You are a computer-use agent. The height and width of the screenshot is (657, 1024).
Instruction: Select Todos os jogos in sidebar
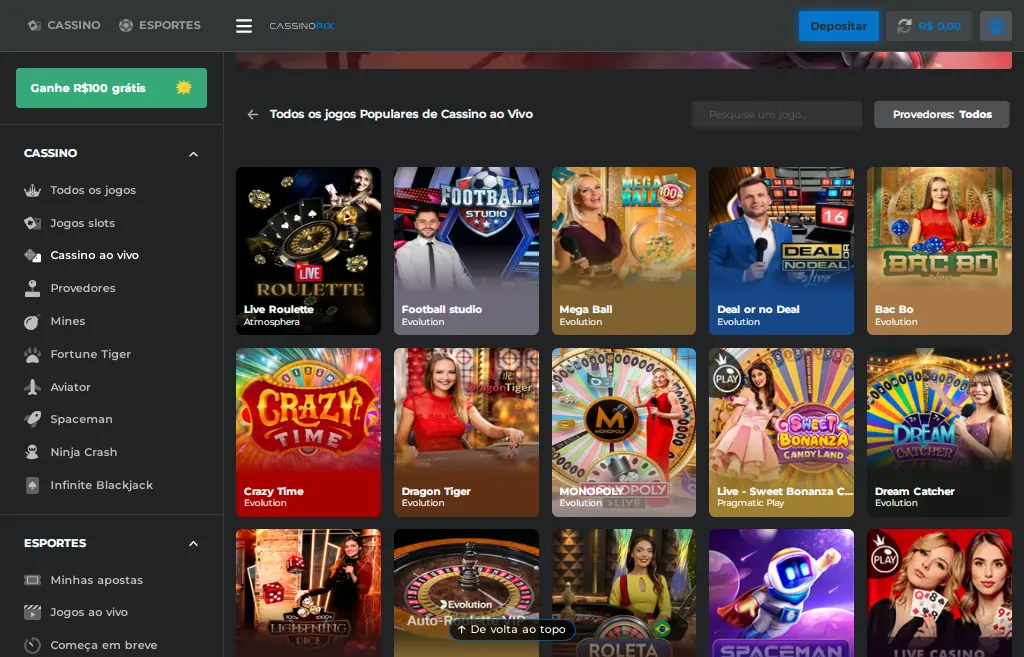tap(93, 190)
